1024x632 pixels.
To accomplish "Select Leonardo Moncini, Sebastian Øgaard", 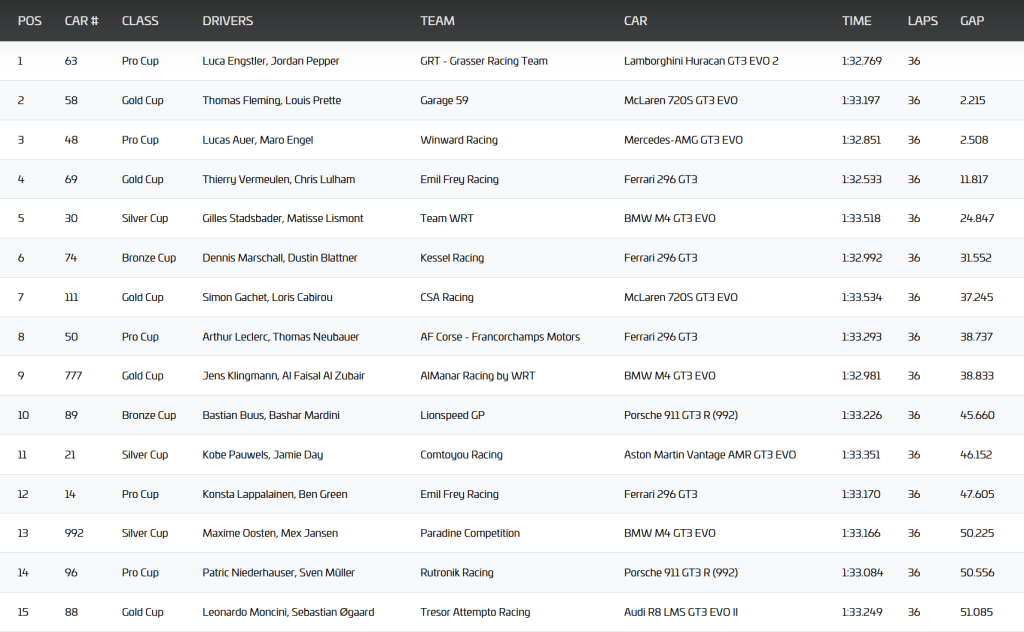I will (x=288, y=612).
